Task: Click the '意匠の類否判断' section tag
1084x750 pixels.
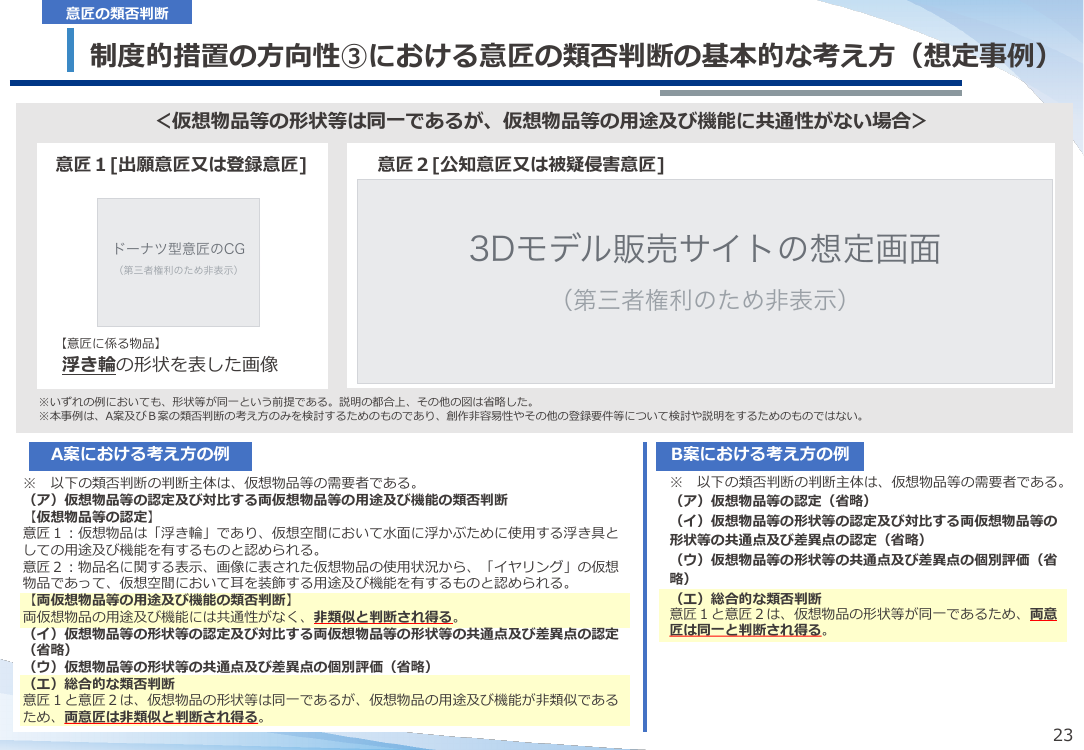Action: [x=117, y=12]
